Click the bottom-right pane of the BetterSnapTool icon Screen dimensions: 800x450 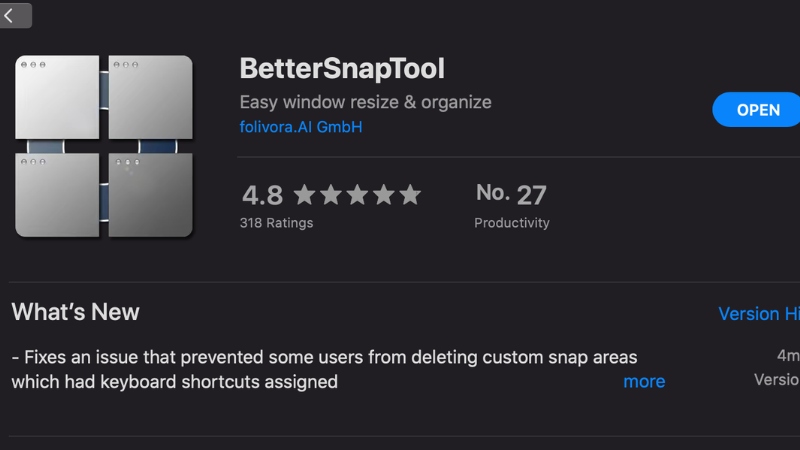[x=150, y=194]
